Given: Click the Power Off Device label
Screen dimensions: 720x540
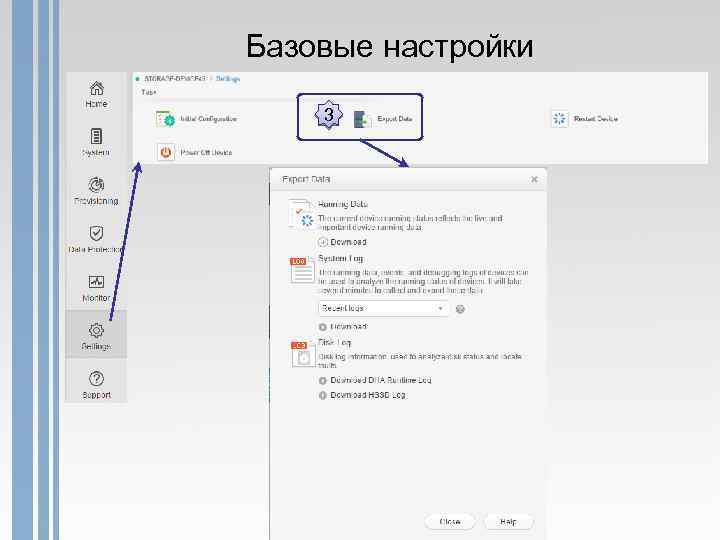Looking at the screenshot, I should pos(206,152).
